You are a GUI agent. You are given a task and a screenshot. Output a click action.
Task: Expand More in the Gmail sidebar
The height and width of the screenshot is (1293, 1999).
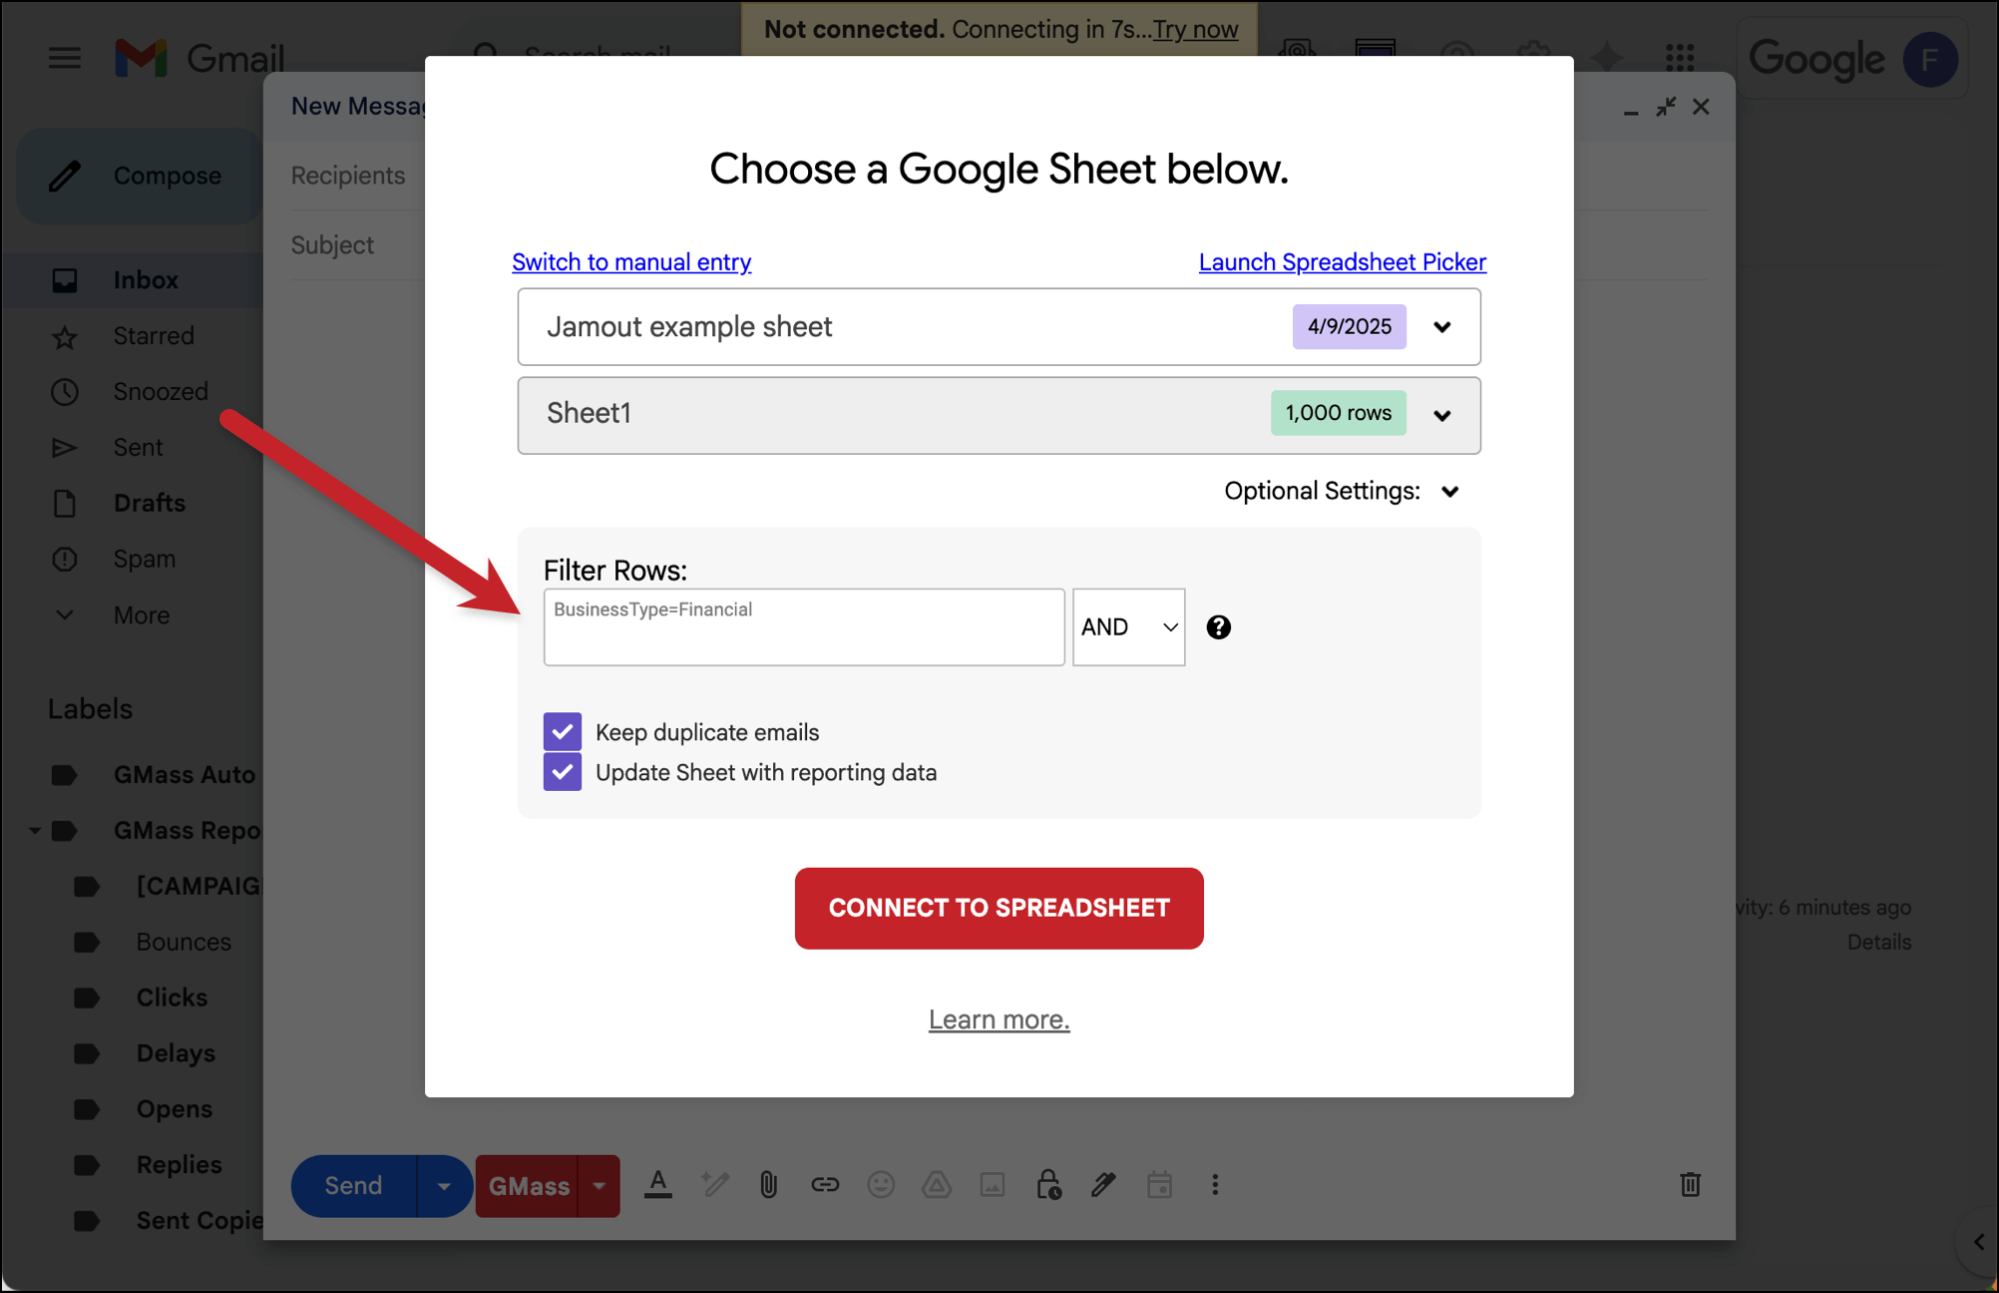[141, 615]
